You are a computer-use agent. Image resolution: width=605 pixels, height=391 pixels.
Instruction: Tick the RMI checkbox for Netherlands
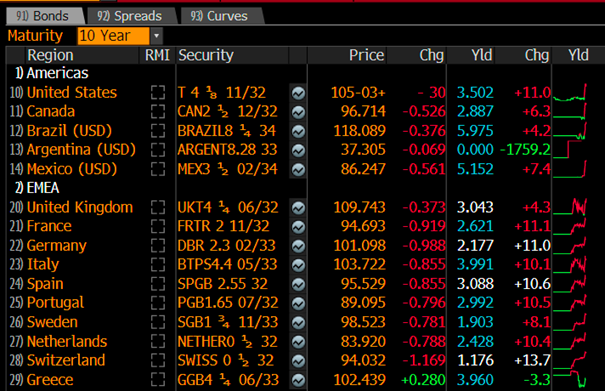158,342
